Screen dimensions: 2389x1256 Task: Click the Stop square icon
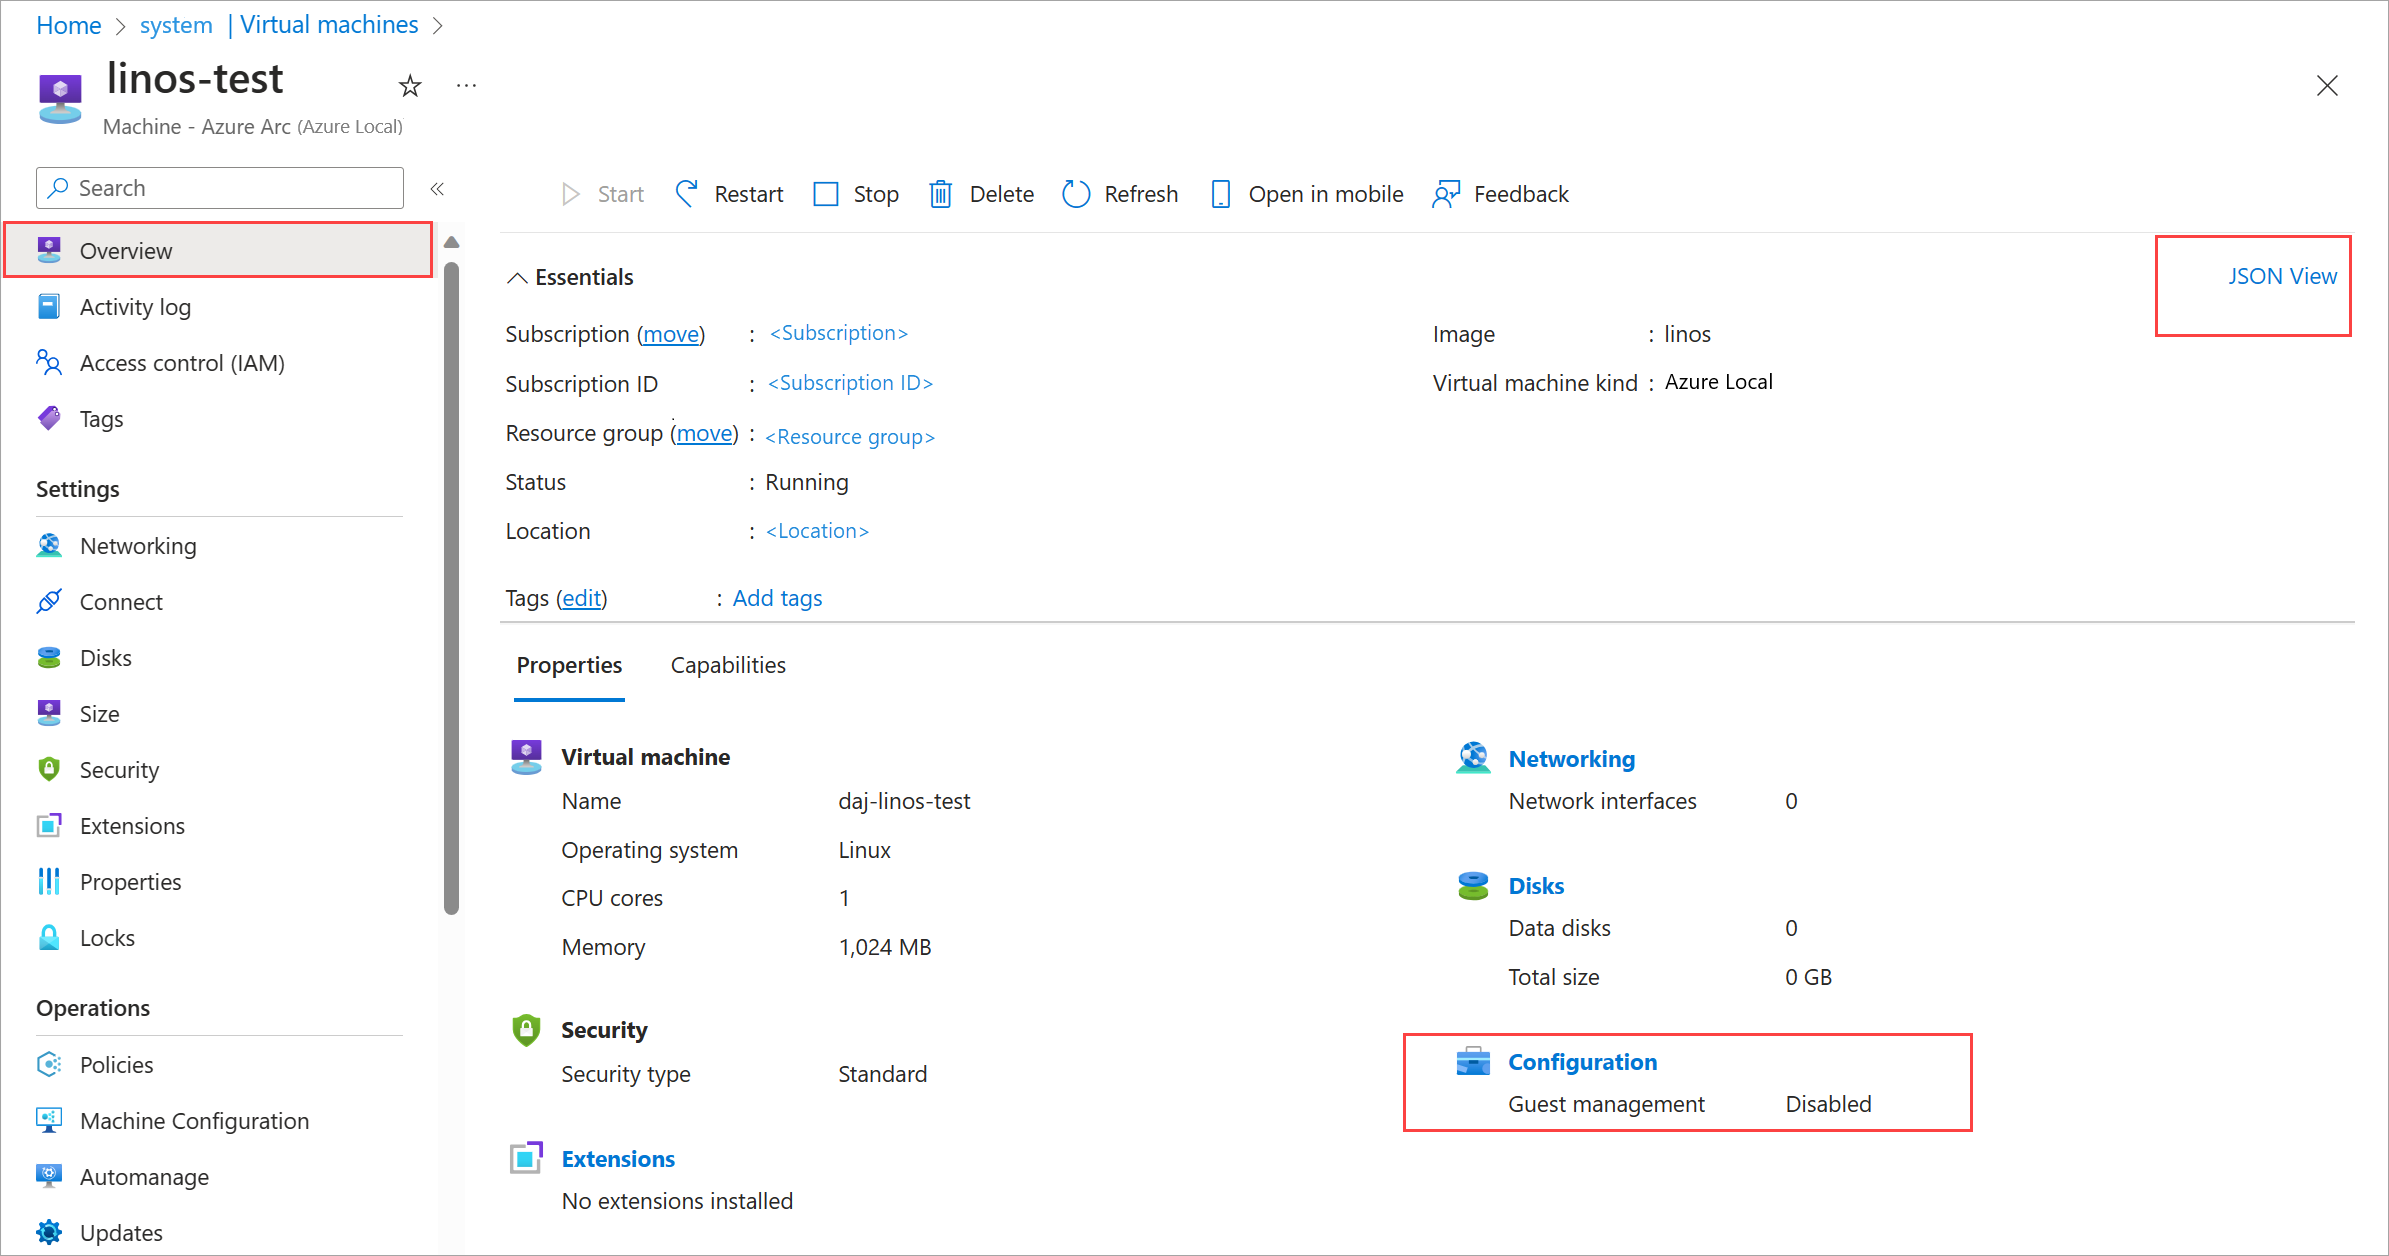[x=826, y=193]
